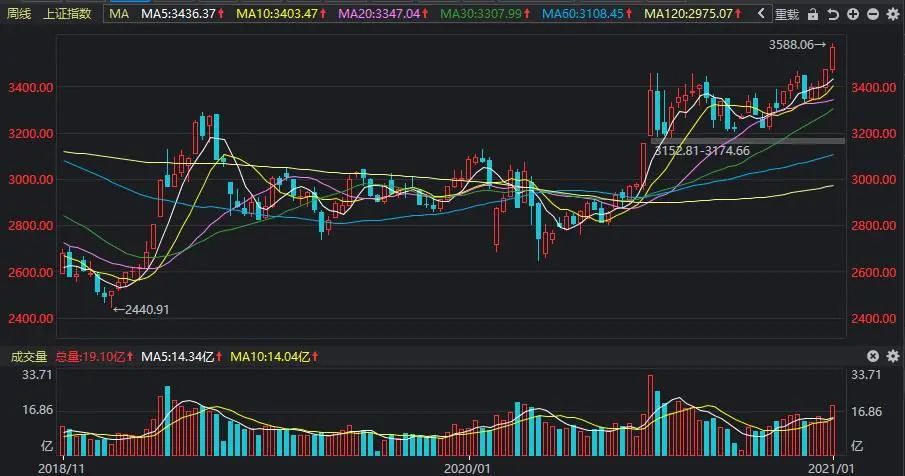Image resolution: width=905 pixels, height=476 pixels.
Task: Close the 成交量 volume panel
Action: pyautogui.click(x=873, y=356)
